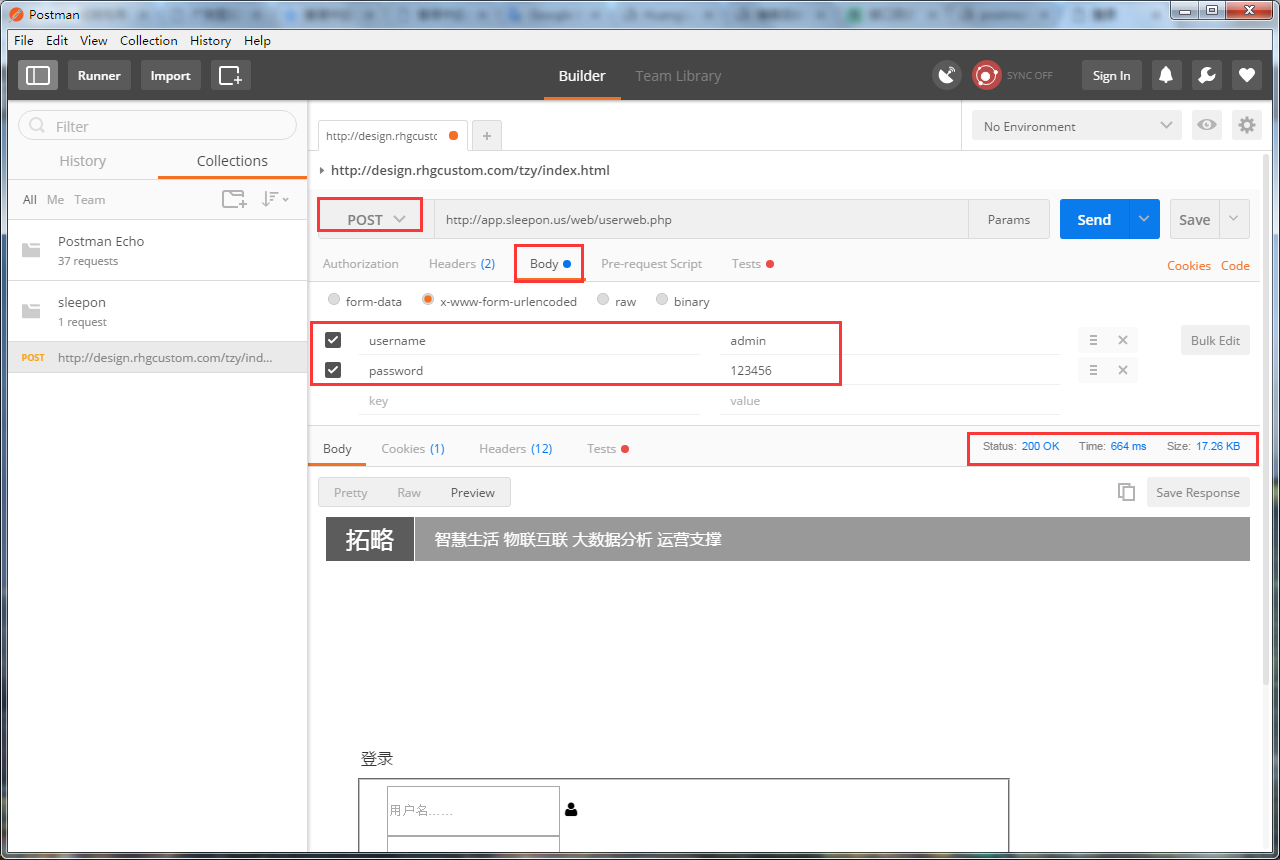Add a new request tab with plus
Screen dimensions: 1280x860
pyautogui.click(x=487, y=135)
